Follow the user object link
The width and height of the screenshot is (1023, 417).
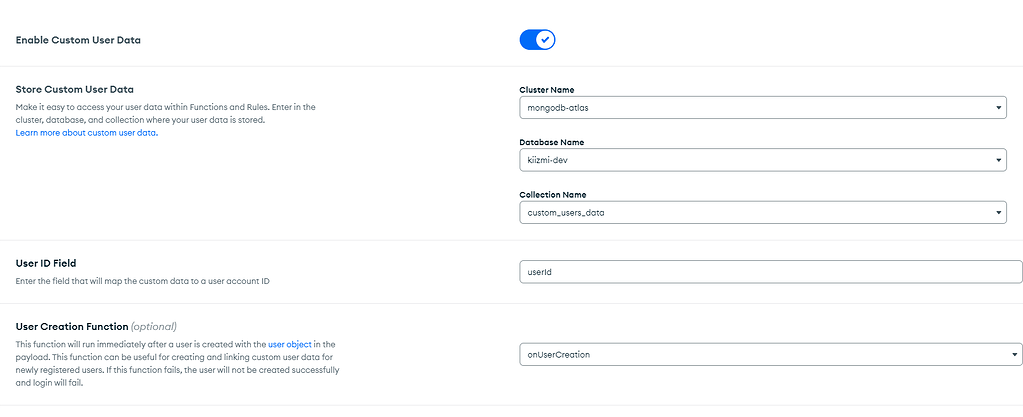[x=290, y=344]
